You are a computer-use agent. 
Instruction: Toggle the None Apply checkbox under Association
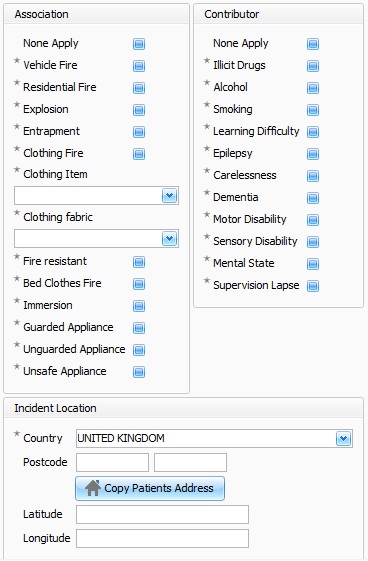[x=139, y=44]
